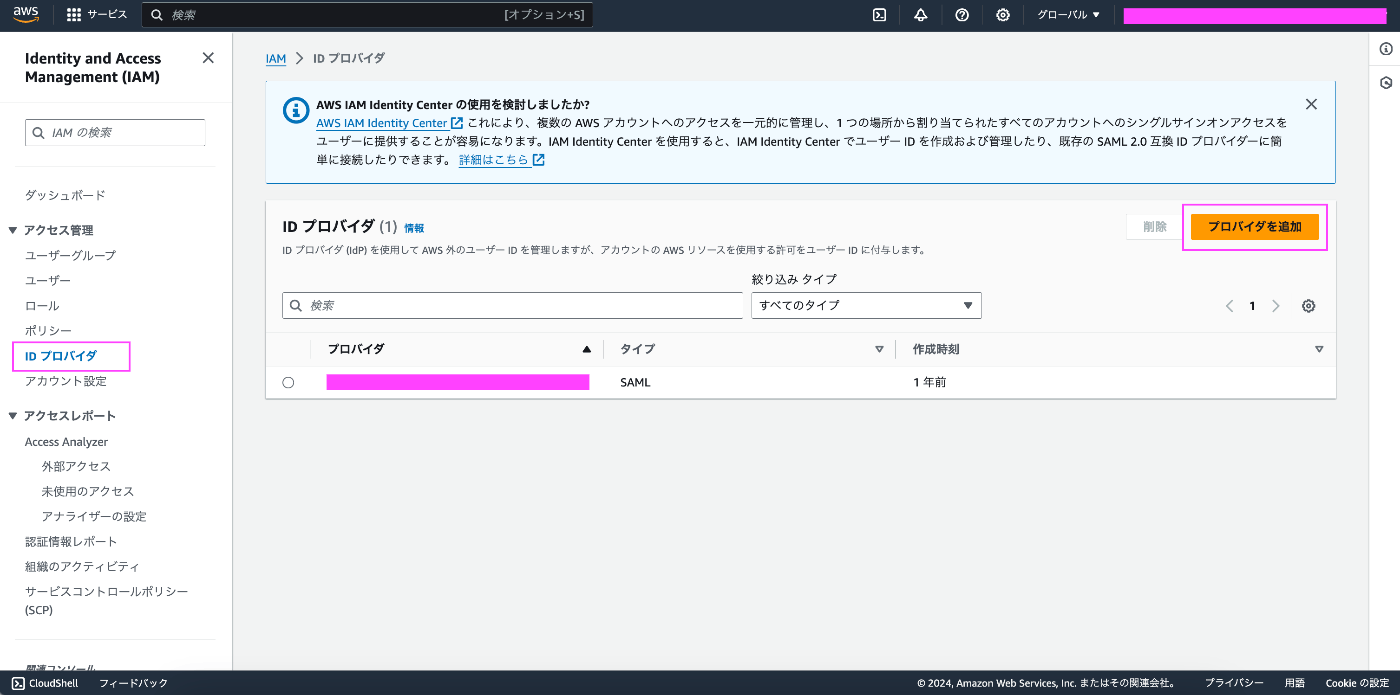Image resolution: width=1400 pixels, height=695 pixels.
Task: Open the AWS IAM Identity Center link
Action: 389,123
